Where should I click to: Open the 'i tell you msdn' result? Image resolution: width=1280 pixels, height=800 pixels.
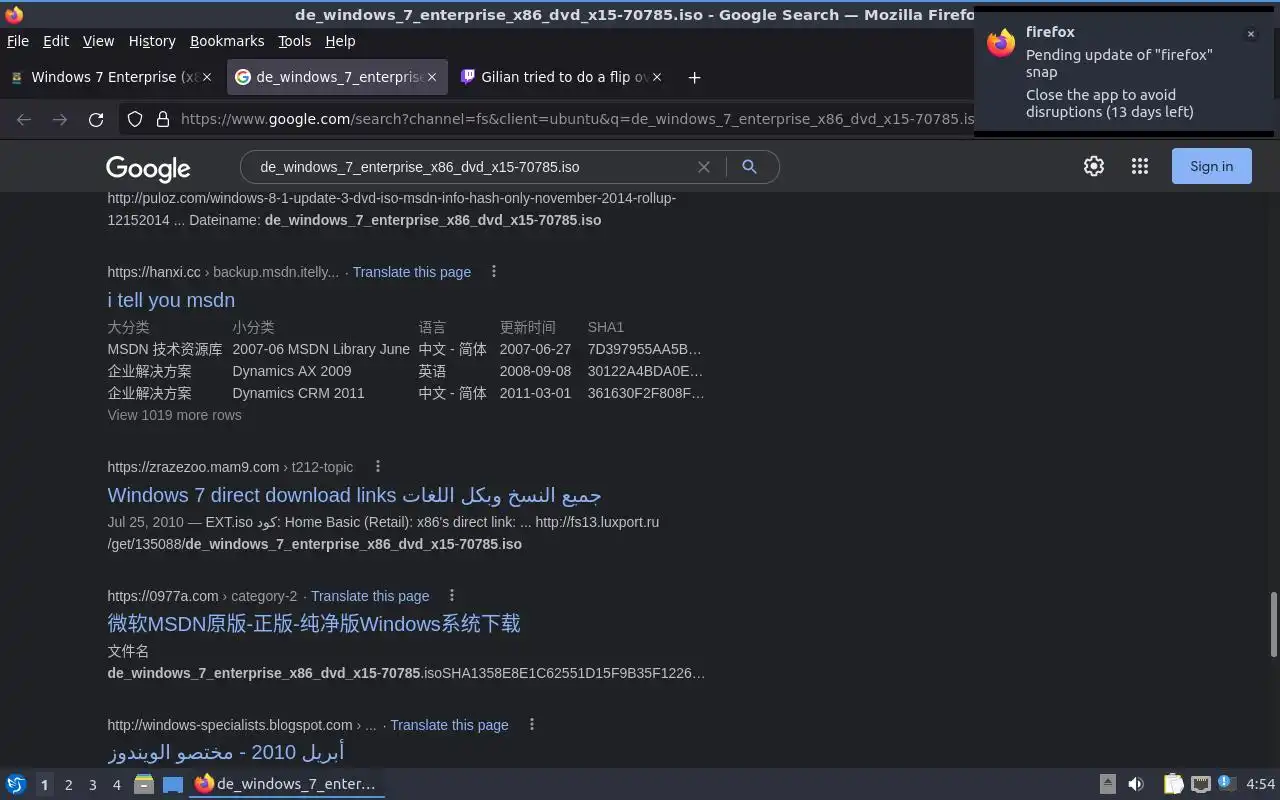coord(171,300)
